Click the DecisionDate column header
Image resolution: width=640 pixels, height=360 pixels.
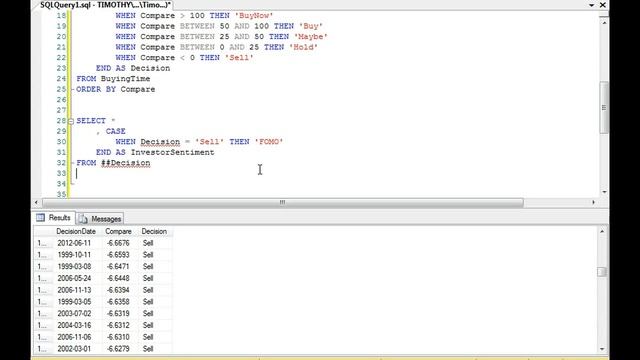coord(76,231)
